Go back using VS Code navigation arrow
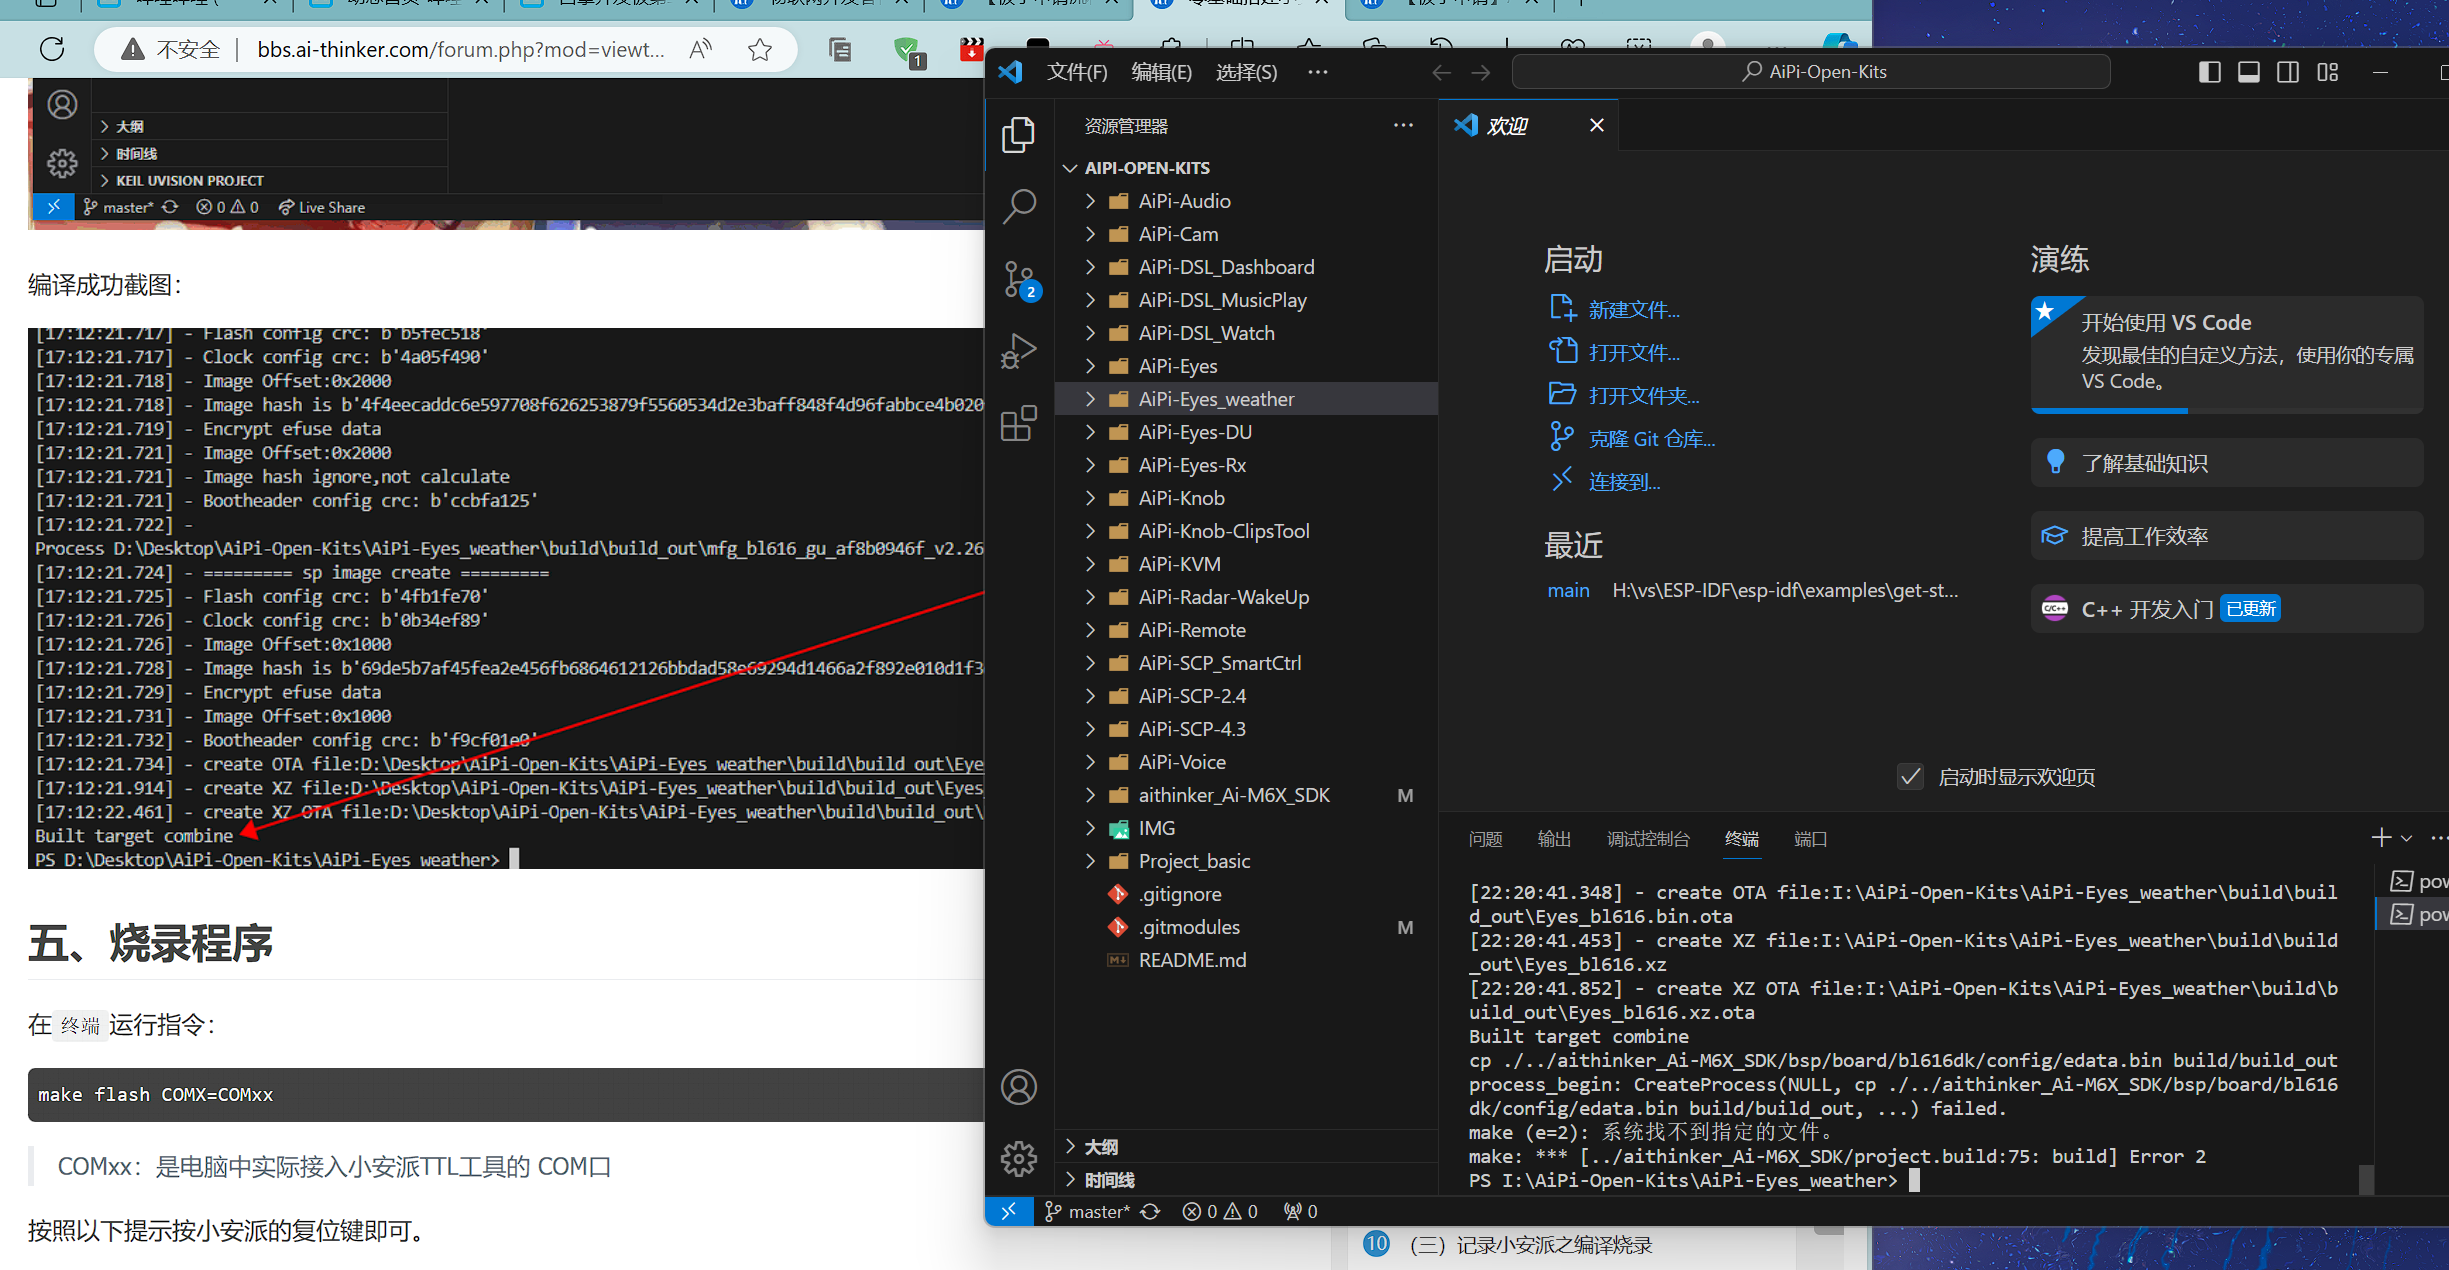2449x1270 pixels. tap(1441, 72)
